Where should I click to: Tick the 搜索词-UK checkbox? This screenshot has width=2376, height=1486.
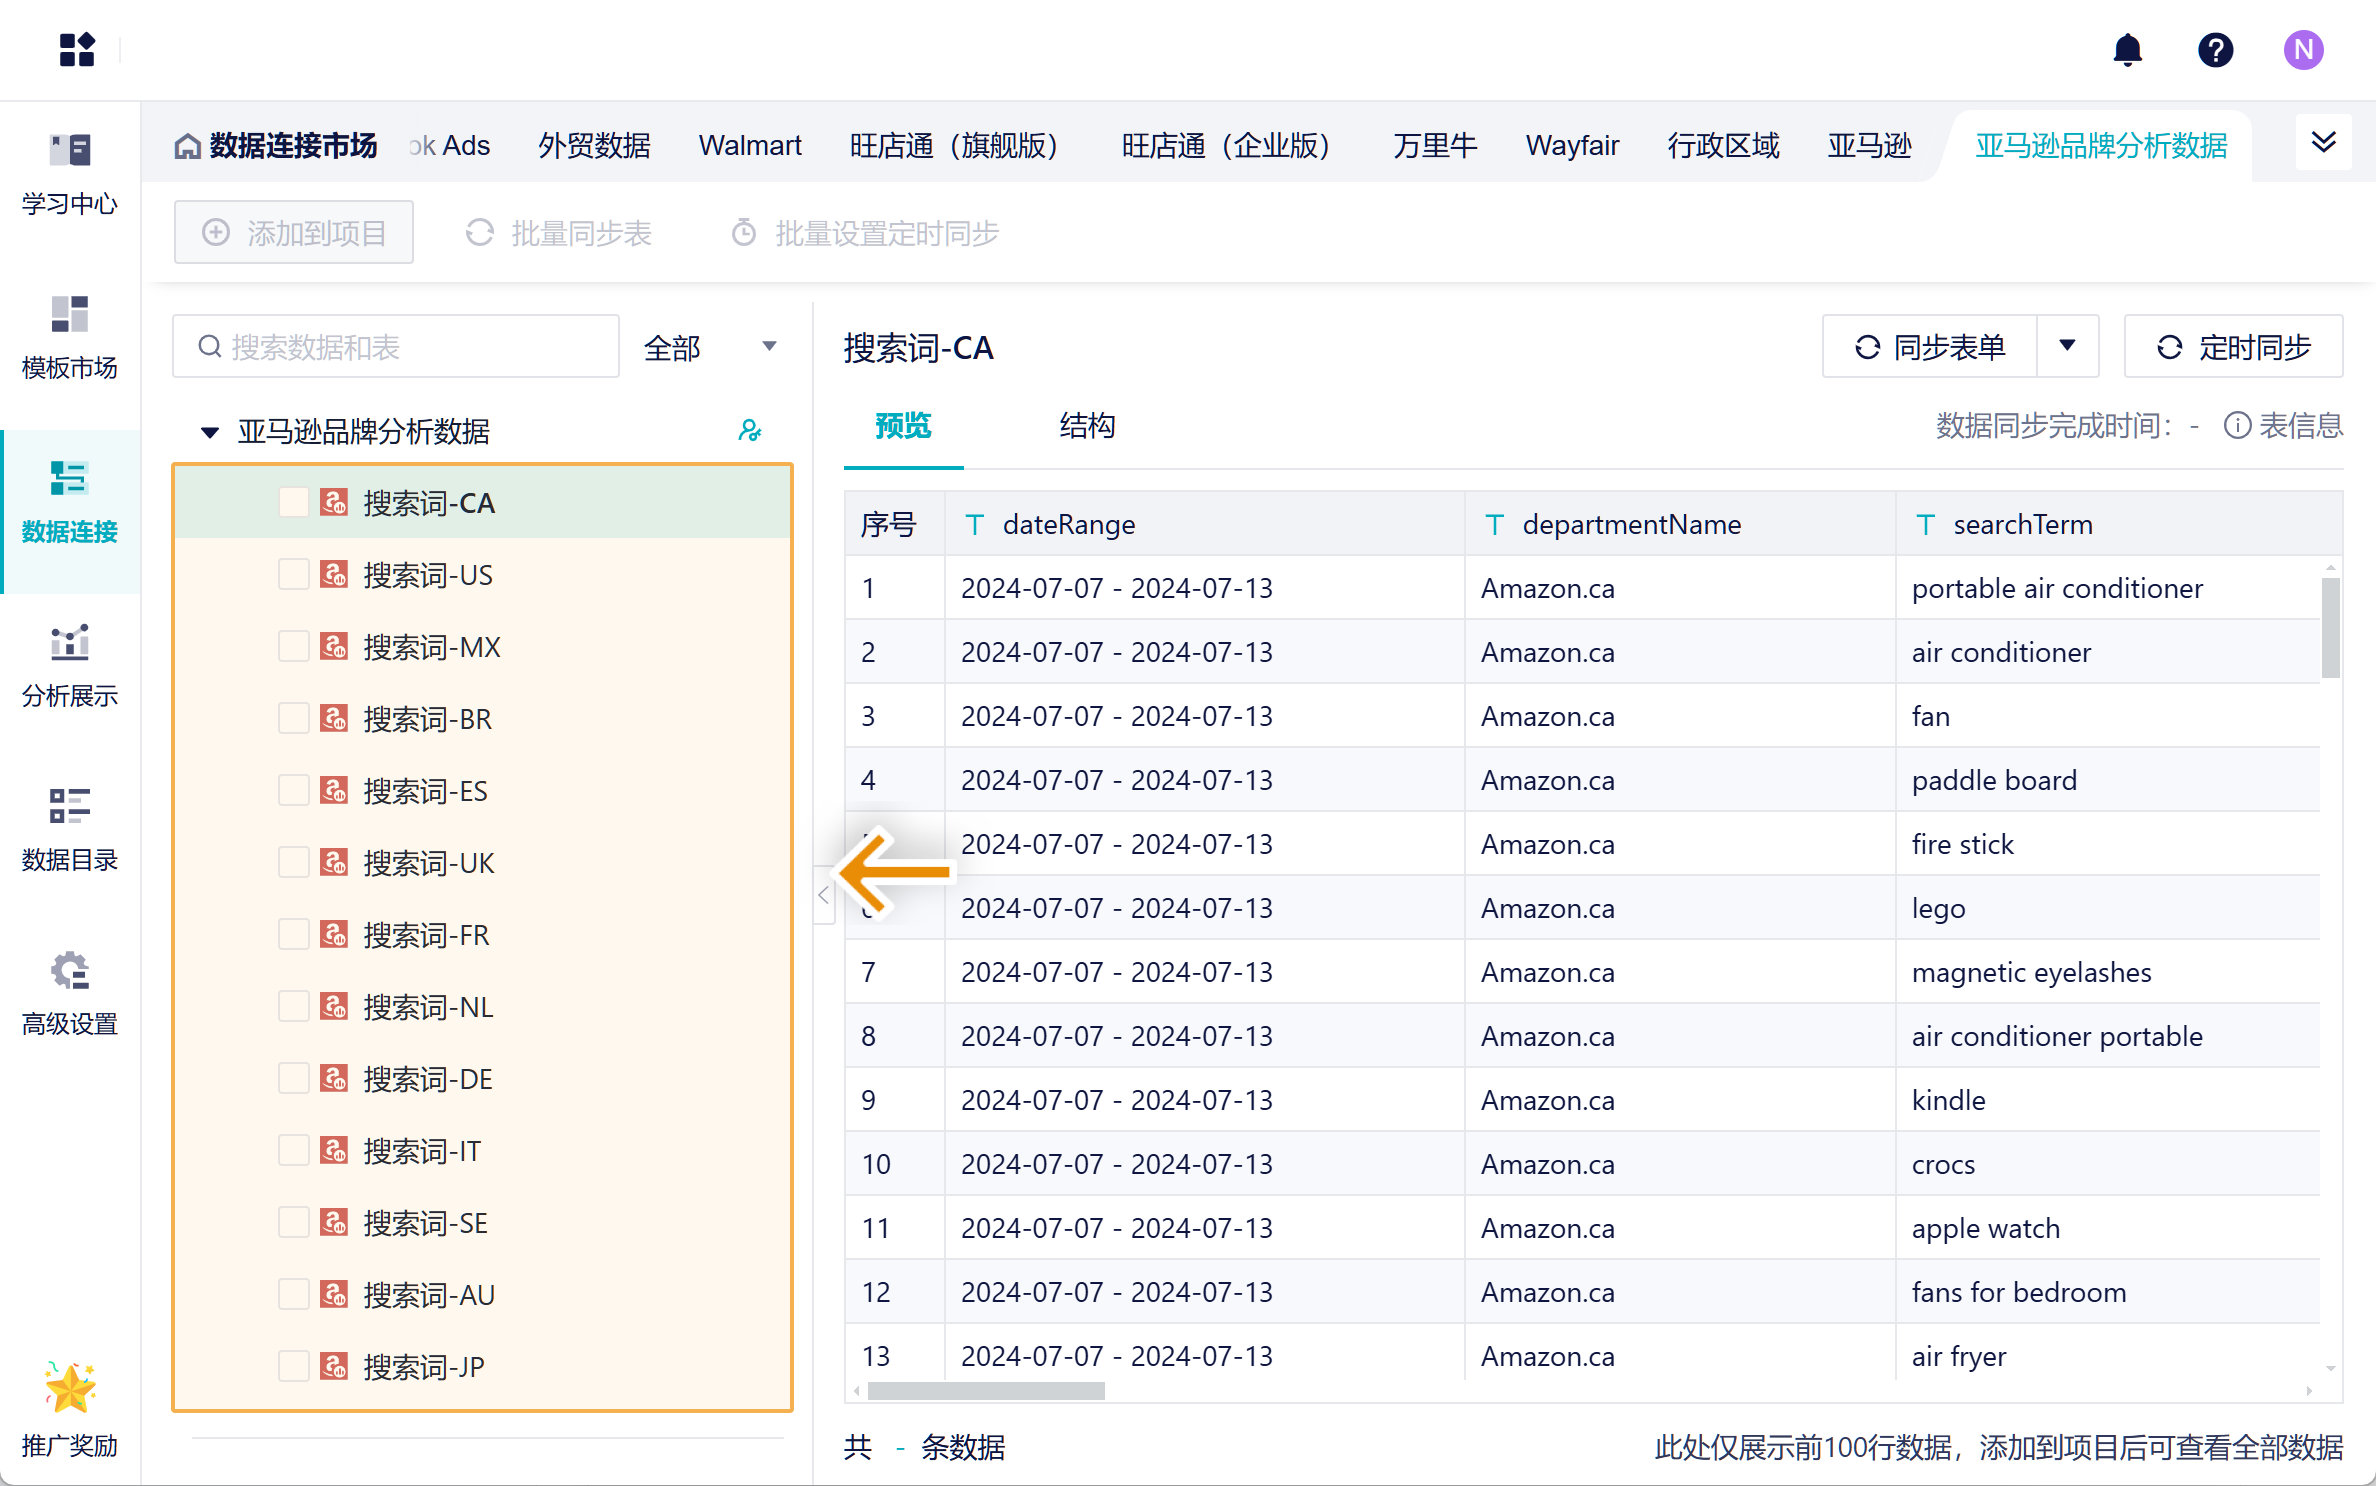(293, 863)
